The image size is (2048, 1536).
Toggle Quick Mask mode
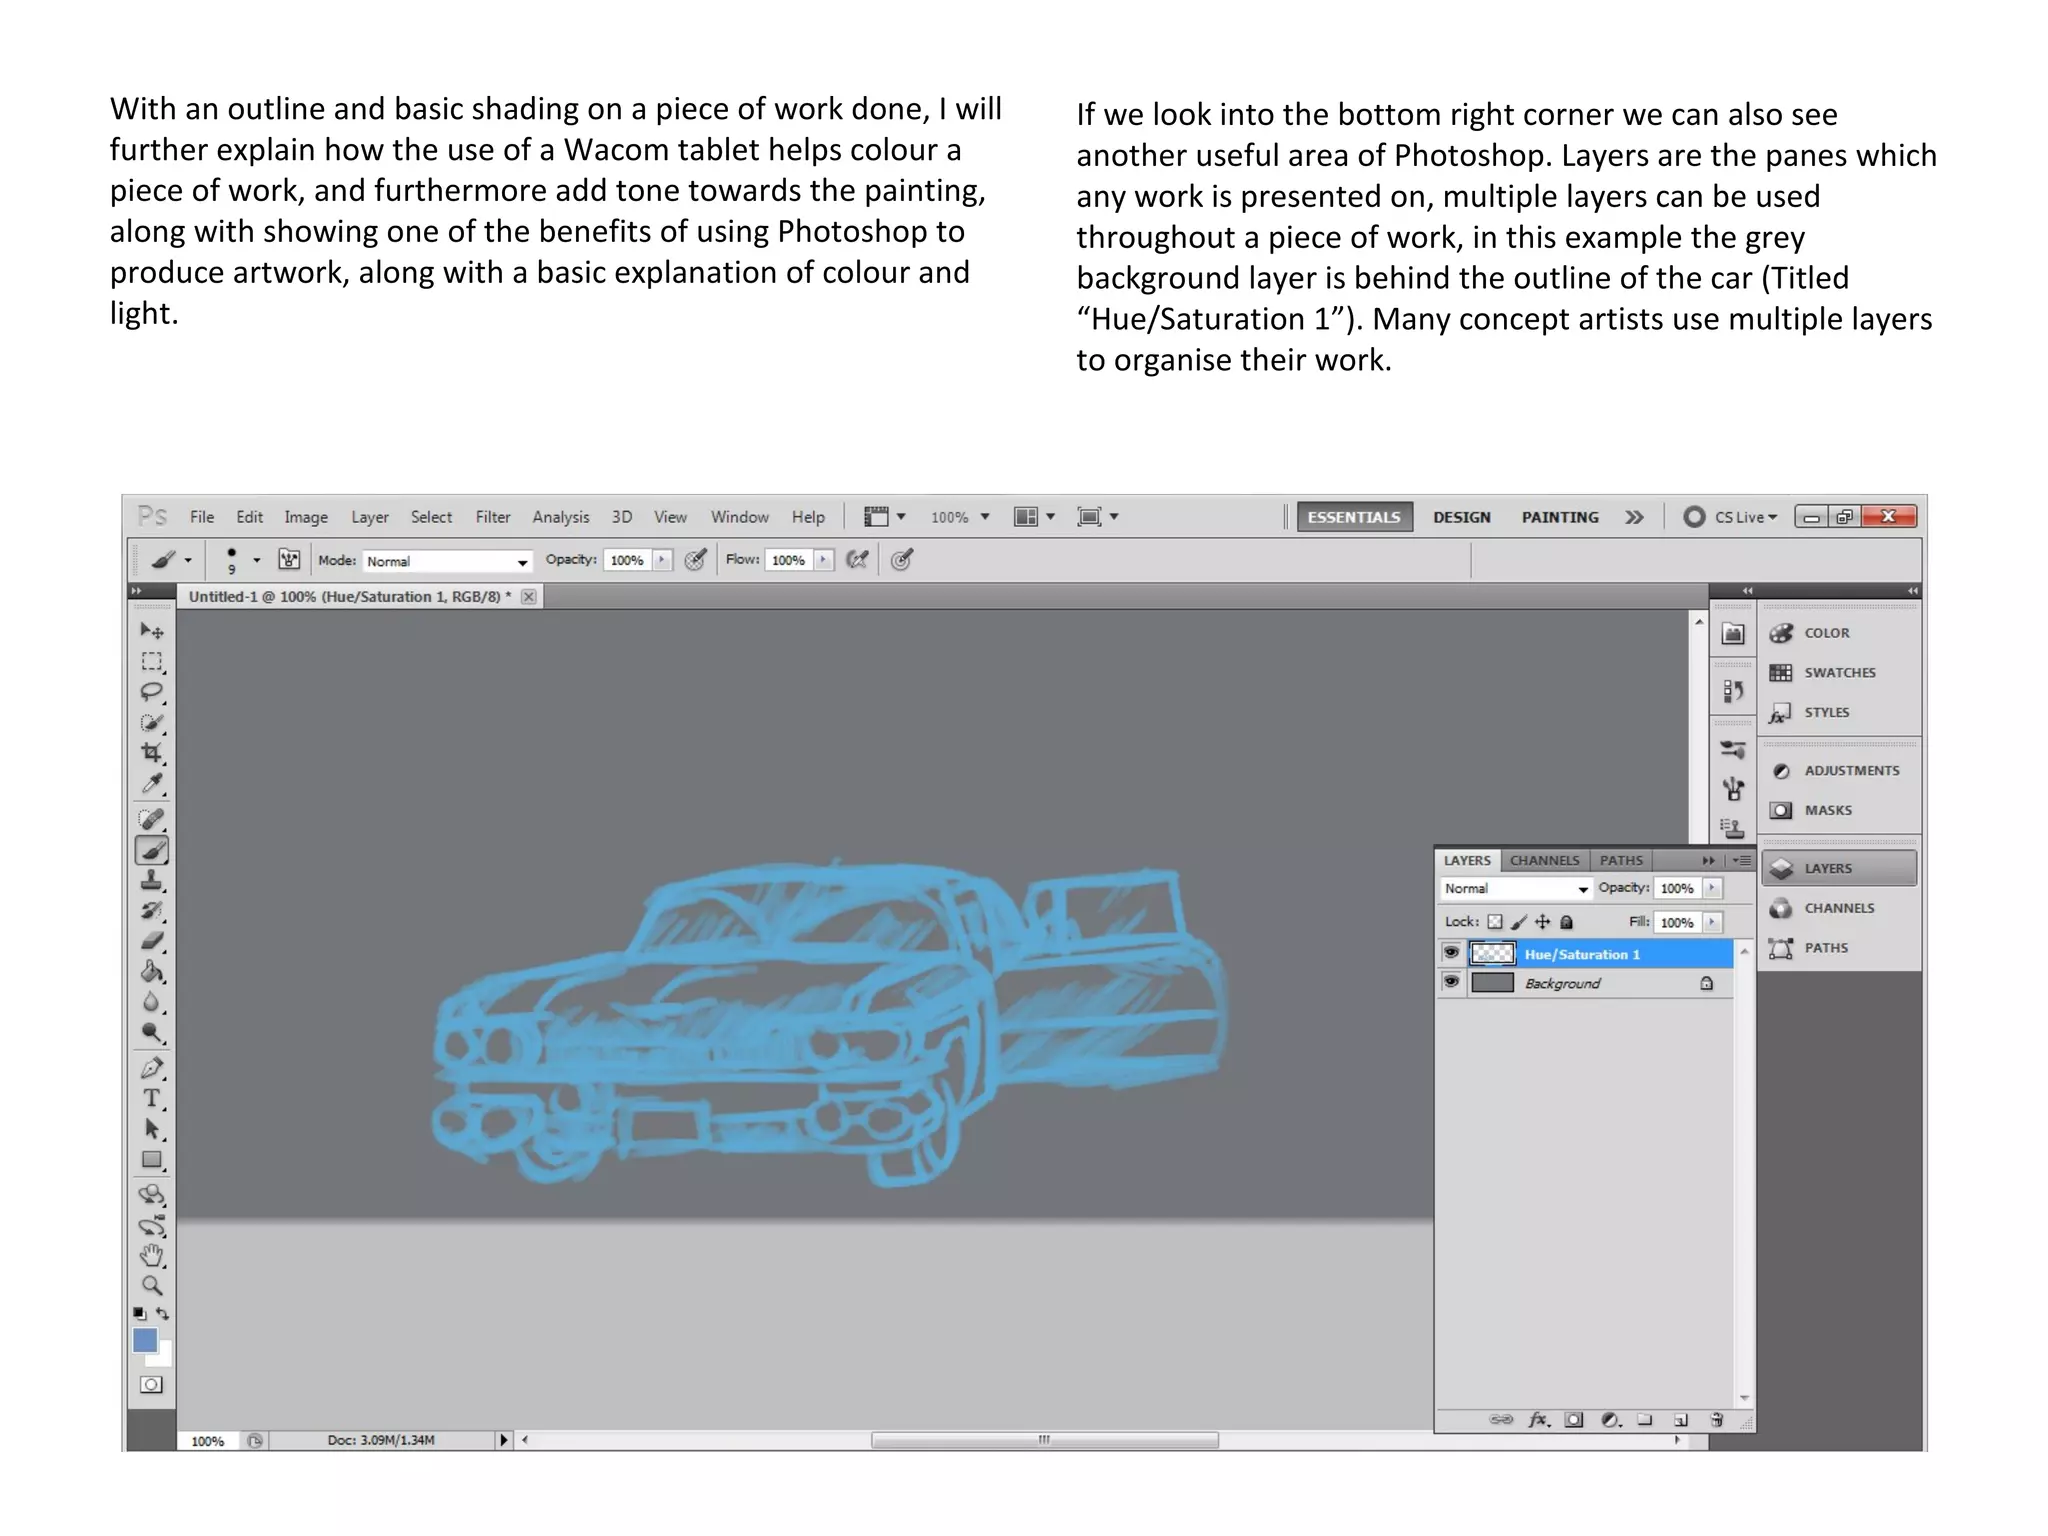click(x=152, y=1385)
